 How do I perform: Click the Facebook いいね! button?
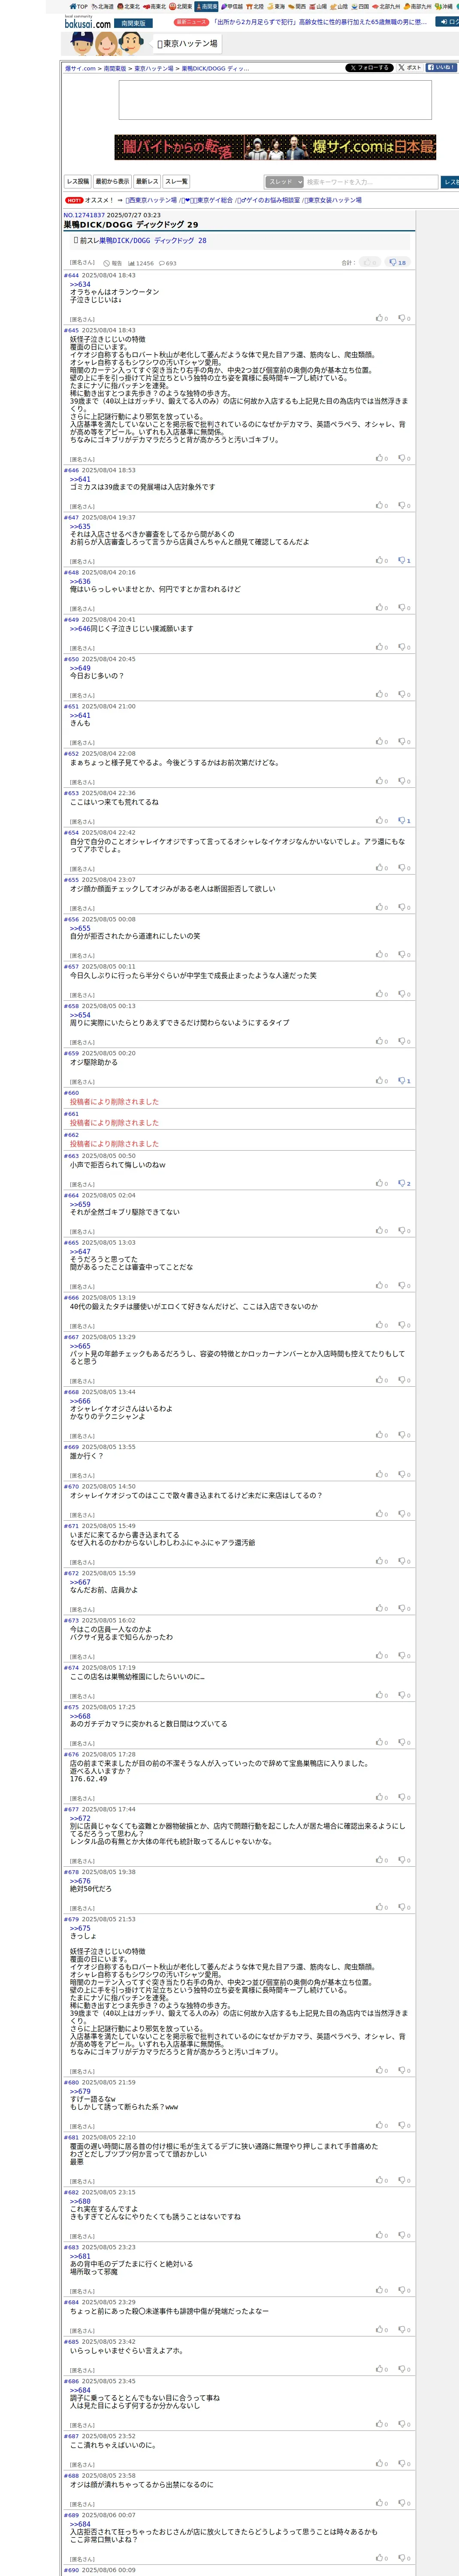pos(441,68)
